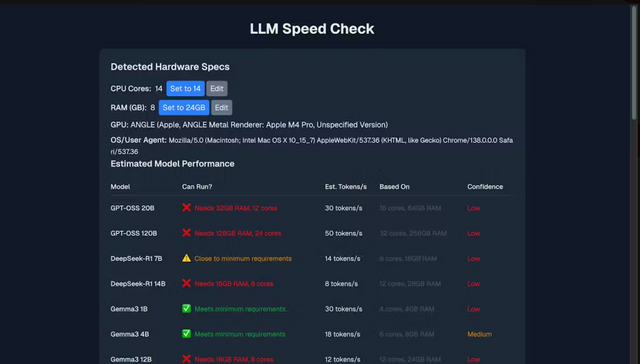
Task: Click the 18 tokens/s value
Action: click(342, 334)
